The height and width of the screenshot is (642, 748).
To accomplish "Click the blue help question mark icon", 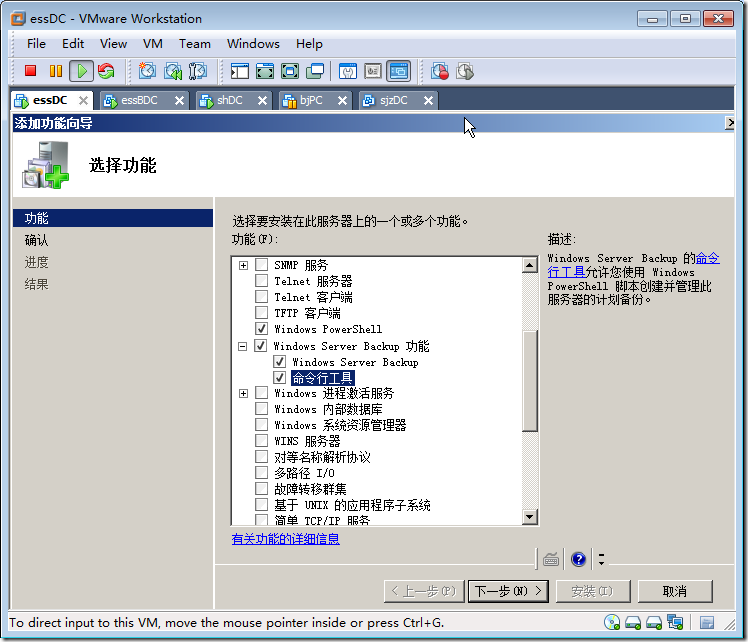I will [578, 559].
